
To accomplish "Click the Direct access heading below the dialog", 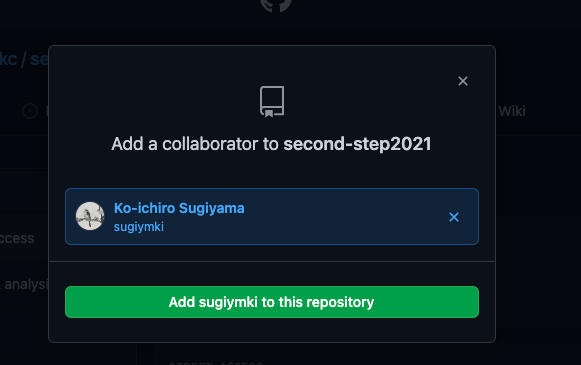I will point(215,363).
